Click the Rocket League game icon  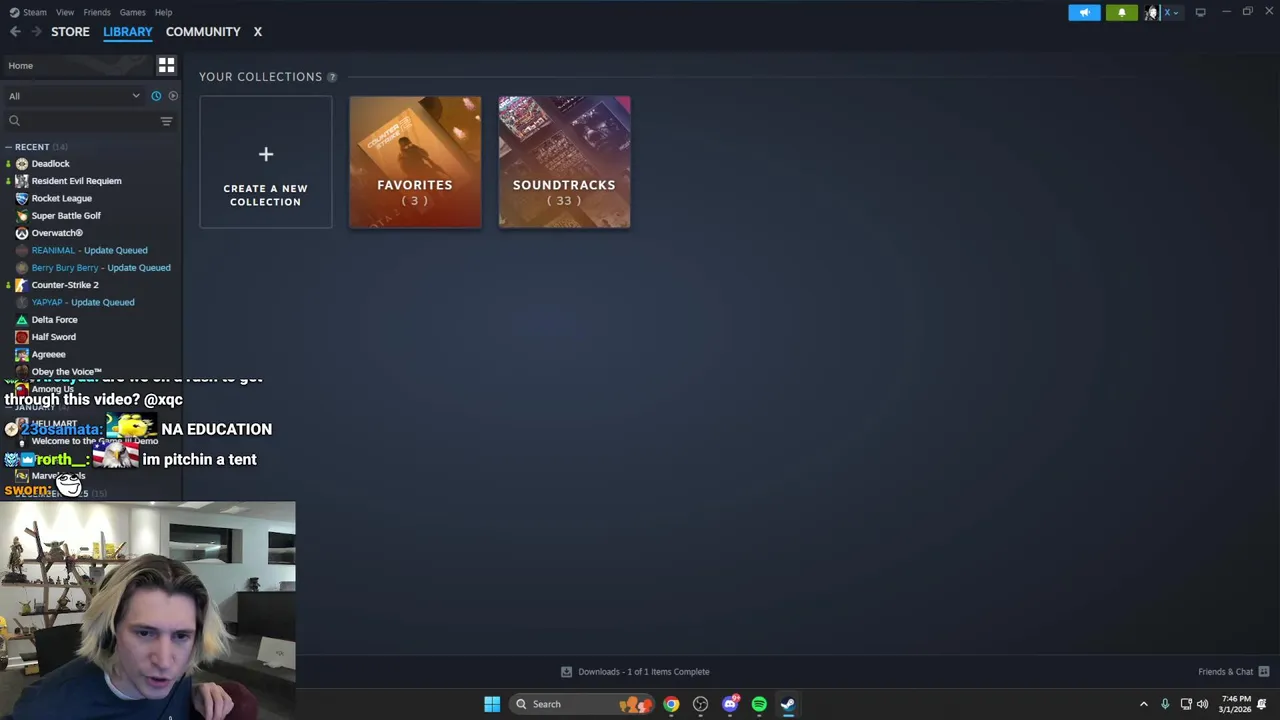coord(22,198)
